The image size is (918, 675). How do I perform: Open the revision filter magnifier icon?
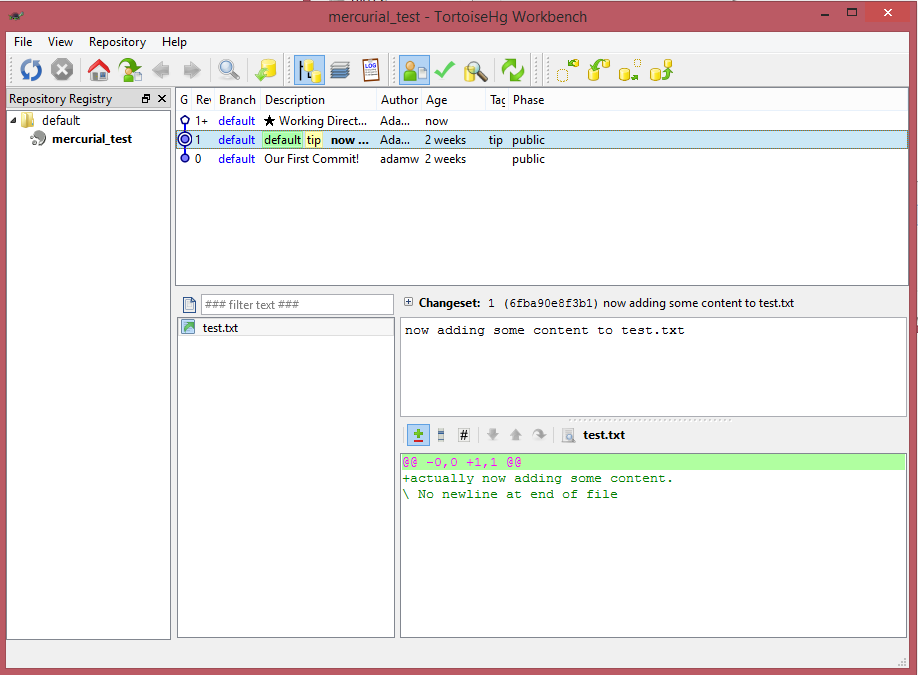tap(228, 70)
